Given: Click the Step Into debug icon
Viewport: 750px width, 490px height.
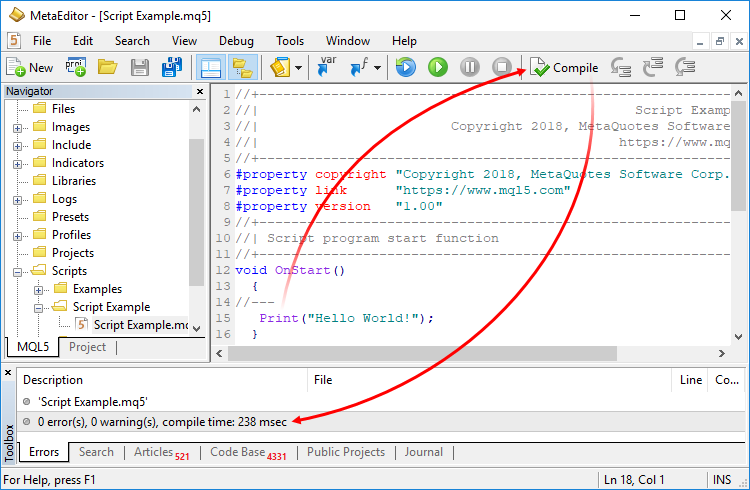Looking at the screenshot, I should [621, 67].
